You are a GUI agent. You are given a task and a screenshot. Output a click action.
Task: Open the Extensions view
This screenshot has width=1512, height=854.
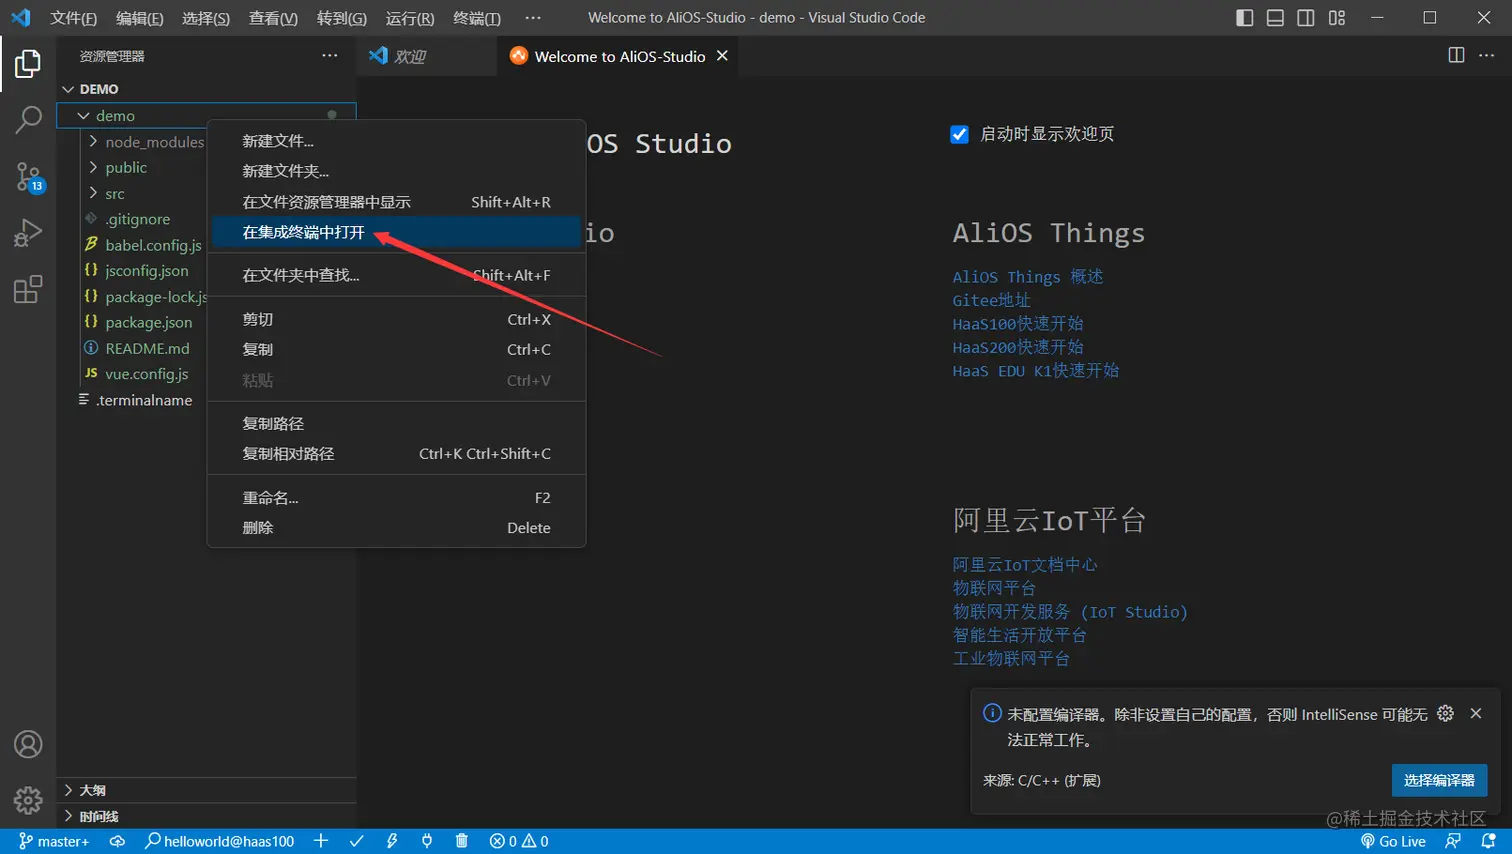pyautogui.click(x=28, y=289)
